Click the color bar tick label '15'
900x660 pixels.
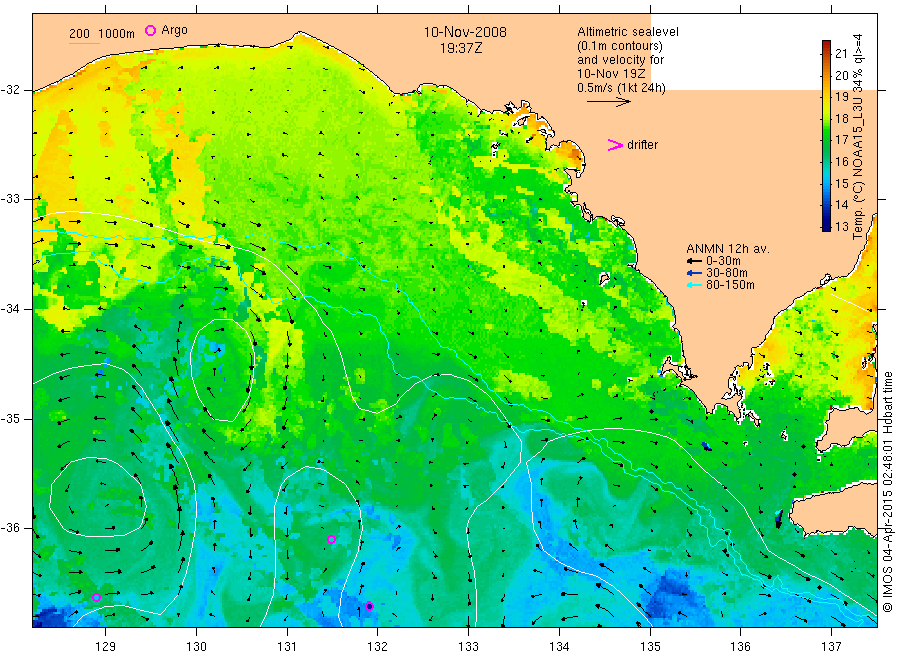click(x=841, y=184)
